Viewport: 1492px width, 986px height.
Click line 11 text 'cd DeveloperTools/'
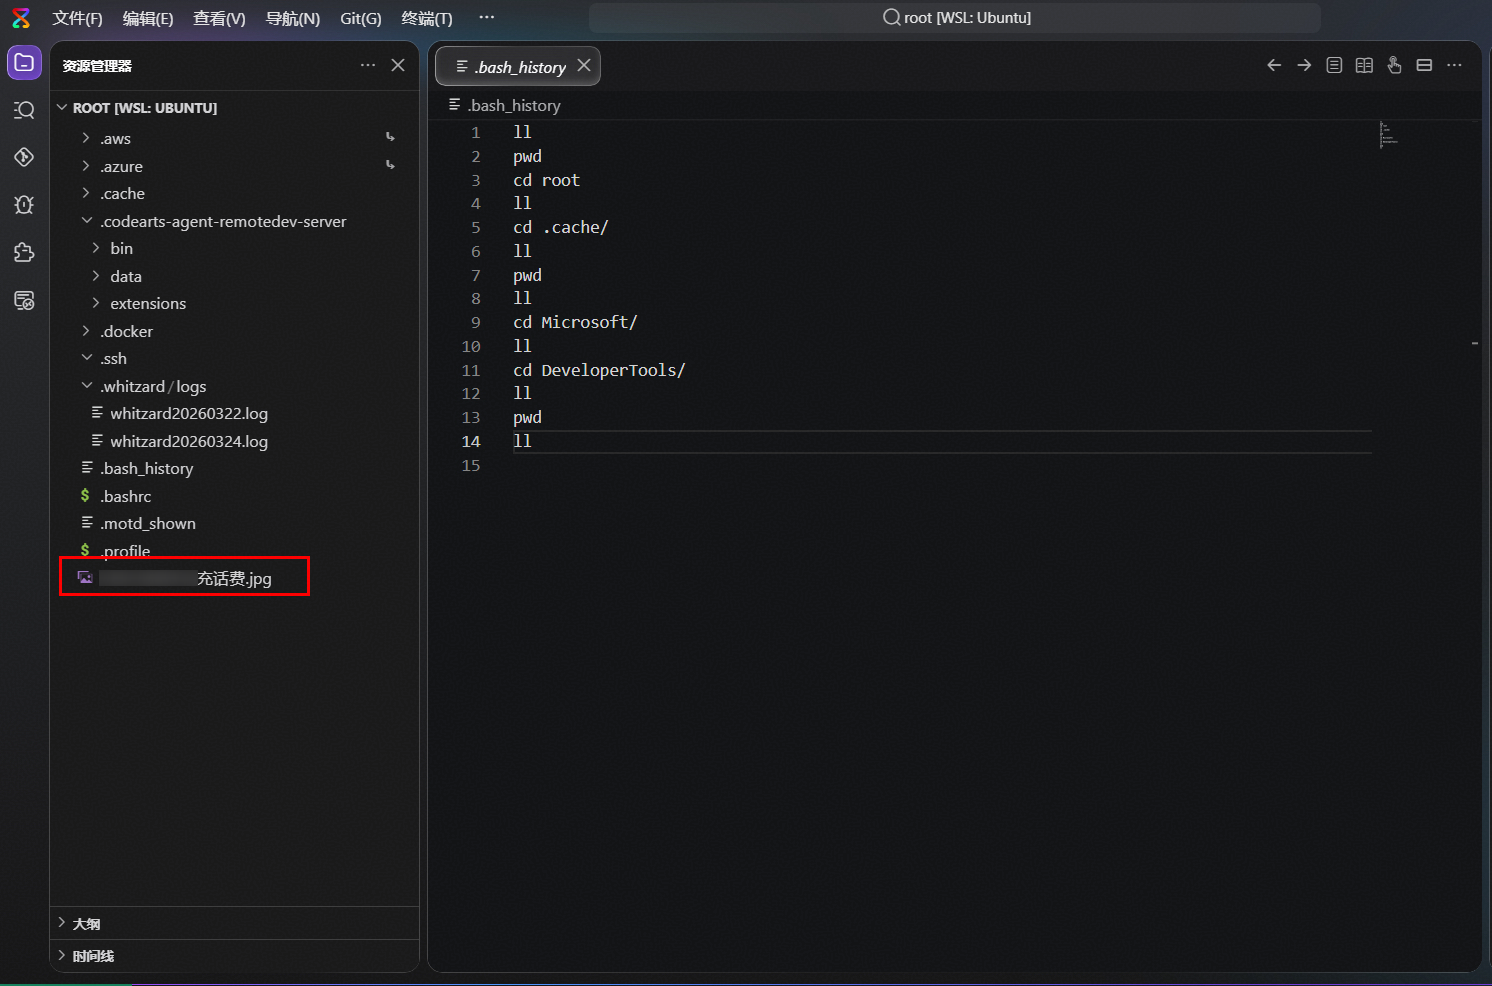599,370
